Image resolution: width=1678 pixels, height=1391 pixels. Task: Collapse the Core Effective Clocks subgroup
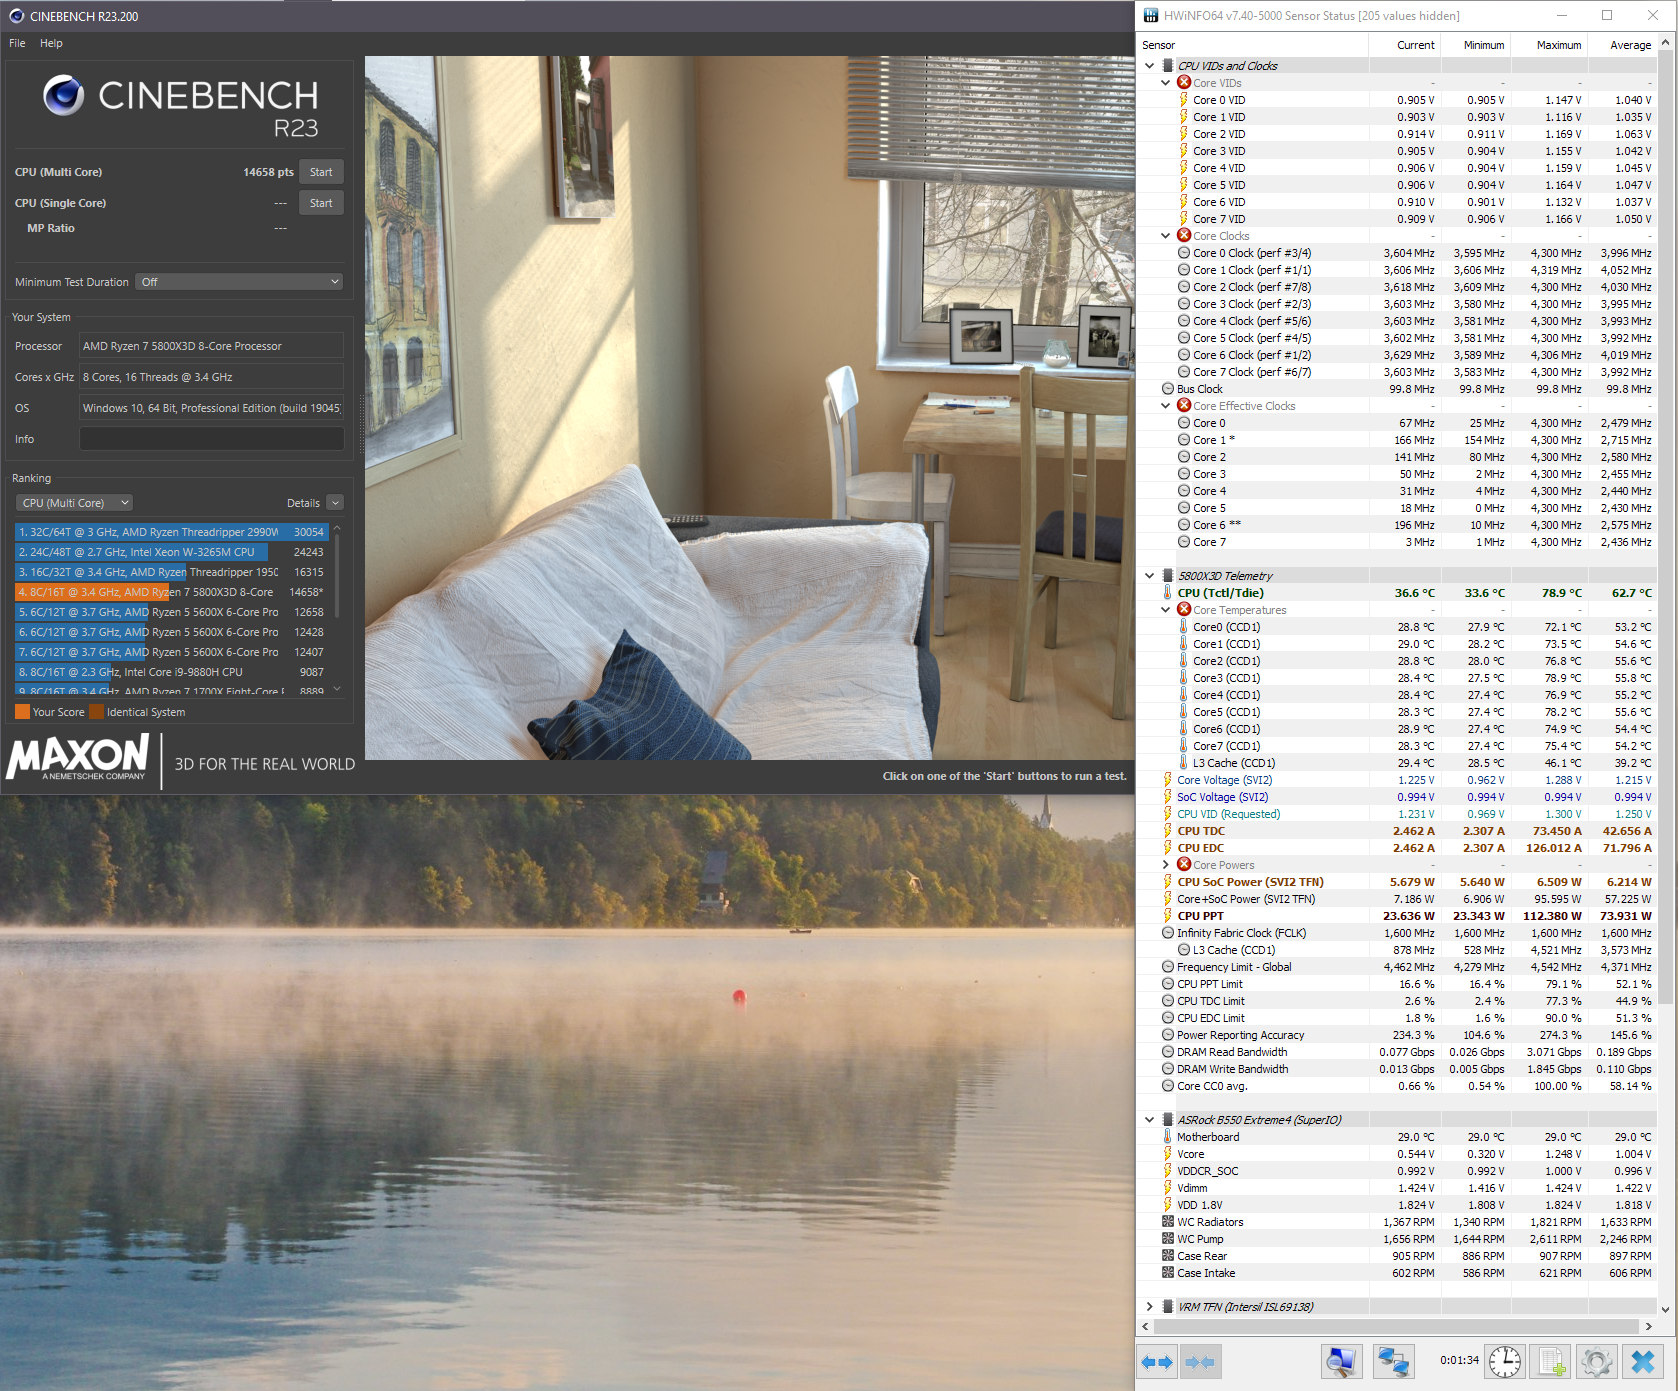1166,405
